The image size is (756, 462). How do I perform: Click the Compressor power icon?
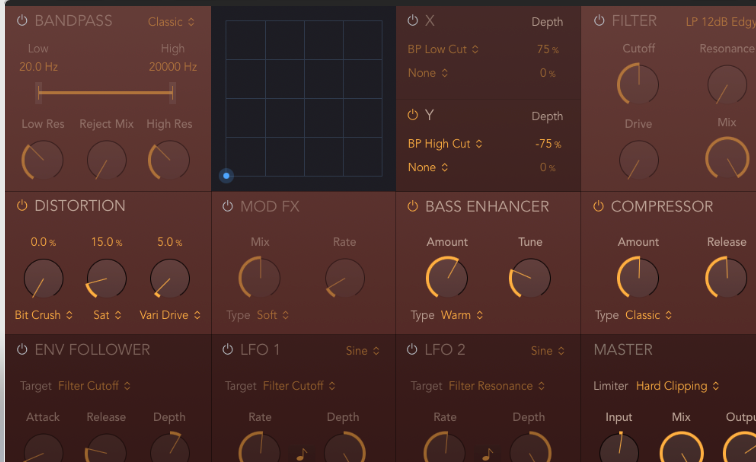[598, 207]
